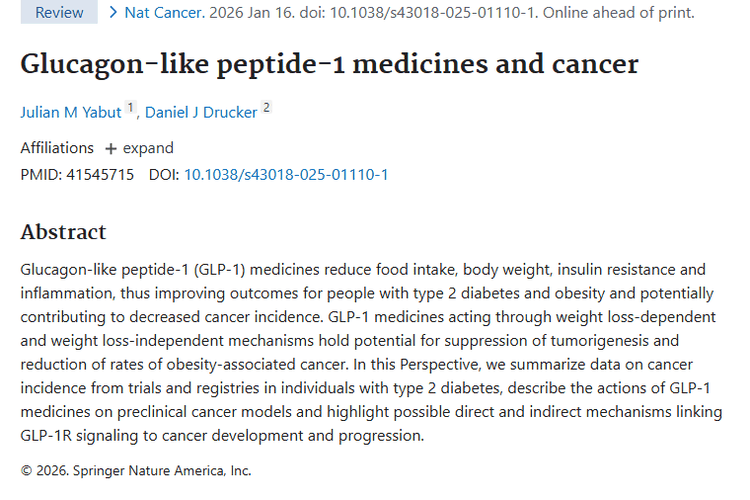This screenshot has height=500, width=750.
Task: Open affiliation superscript 2 after Drucker
Action: point(267,108)
